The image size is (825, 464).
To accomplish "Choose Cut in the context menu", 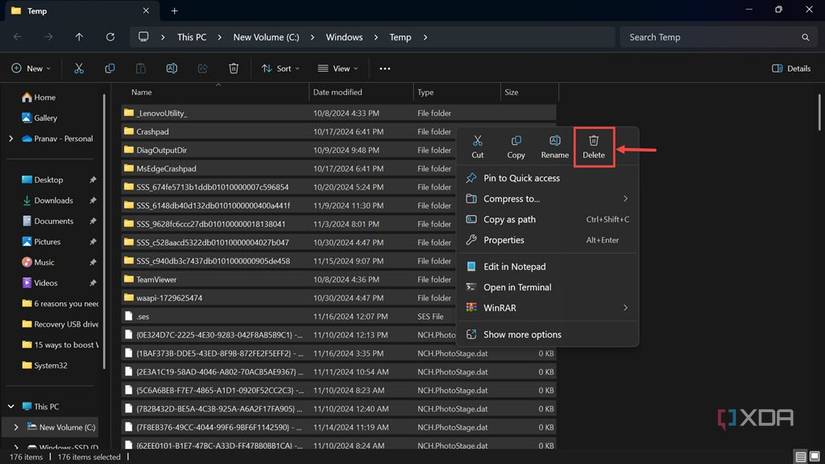I will click(x=477, y=147).
